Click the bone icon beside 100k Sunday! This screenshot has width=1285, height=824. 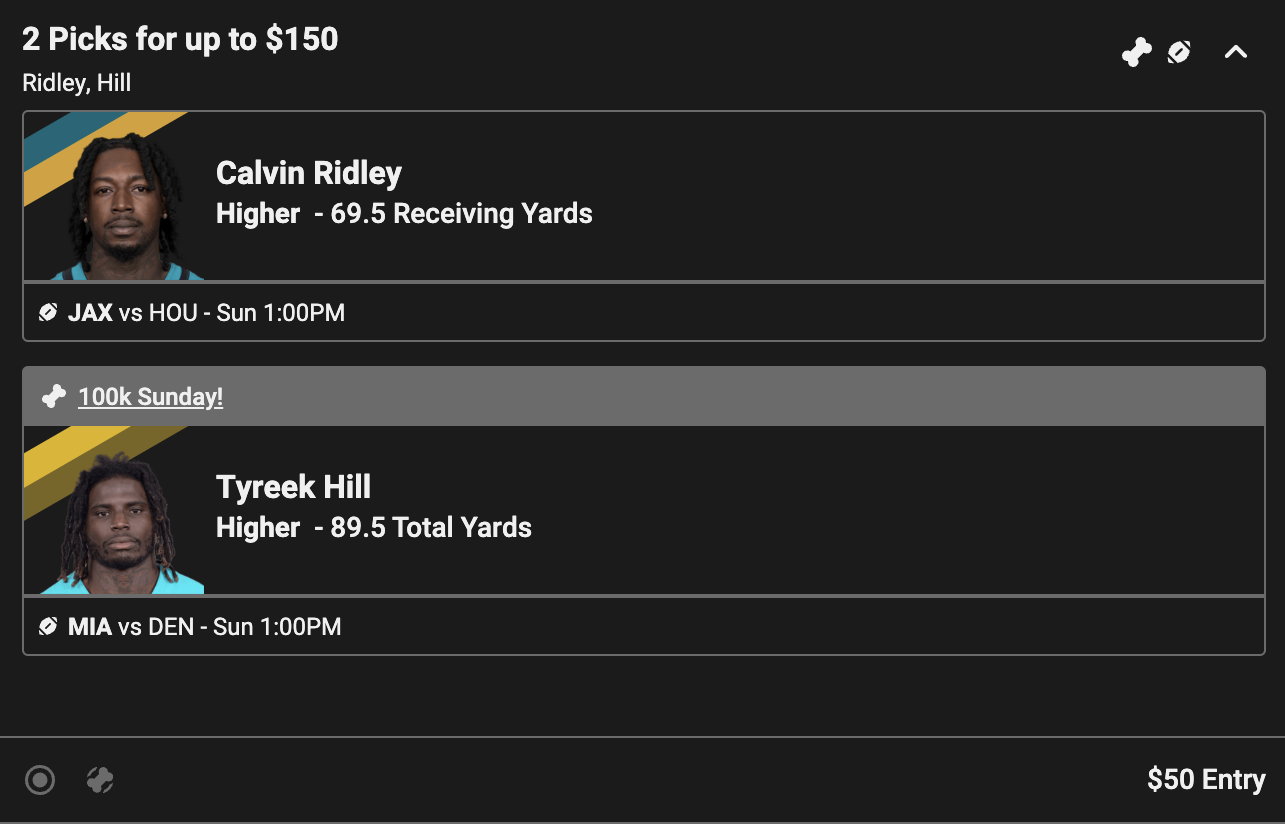53,397
